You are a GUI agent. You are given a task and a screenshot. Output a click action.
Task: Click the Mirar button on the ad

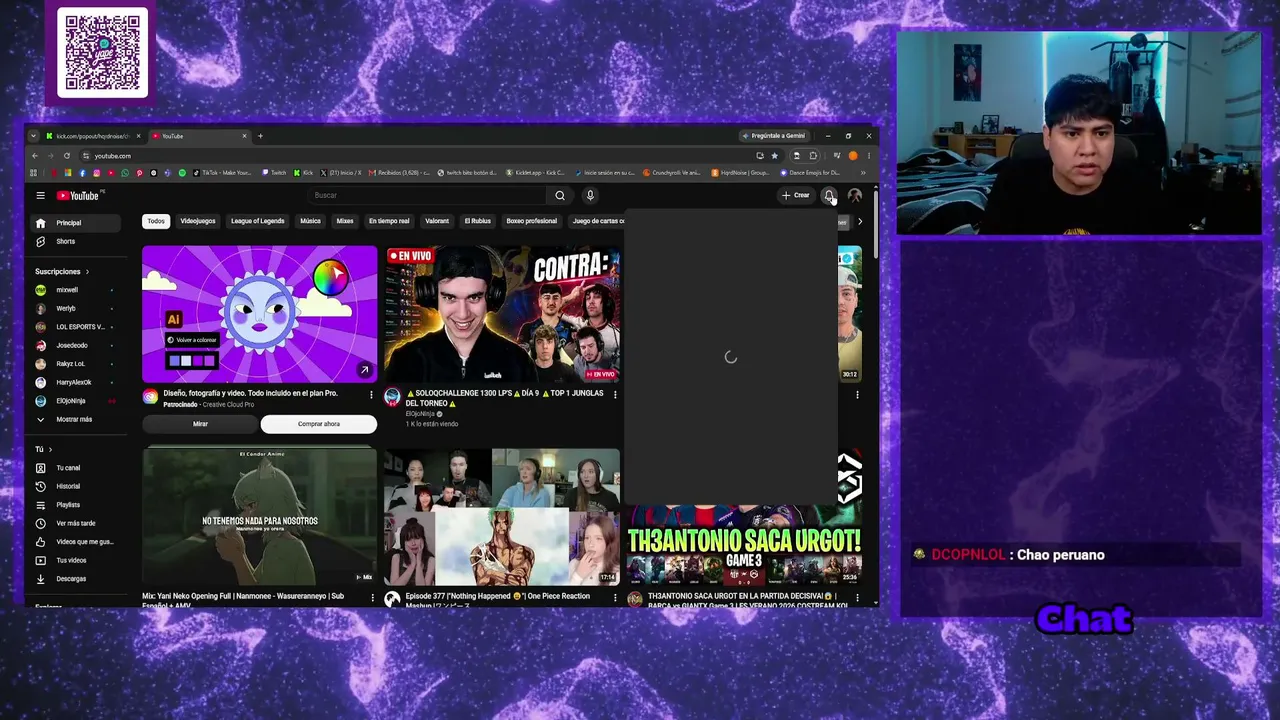pyautogui.click(x=200, y=424)
